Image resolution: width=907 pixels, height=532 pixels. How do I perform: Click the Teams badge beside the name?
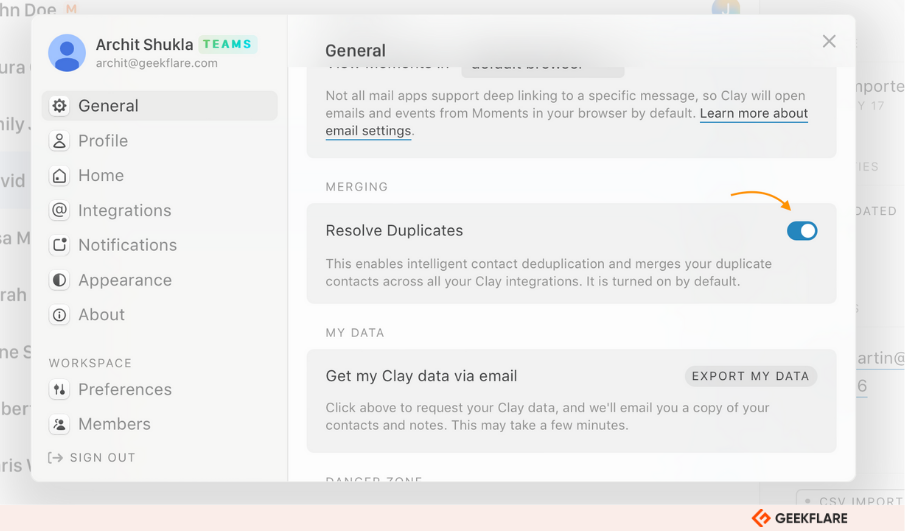coord(227,44)
